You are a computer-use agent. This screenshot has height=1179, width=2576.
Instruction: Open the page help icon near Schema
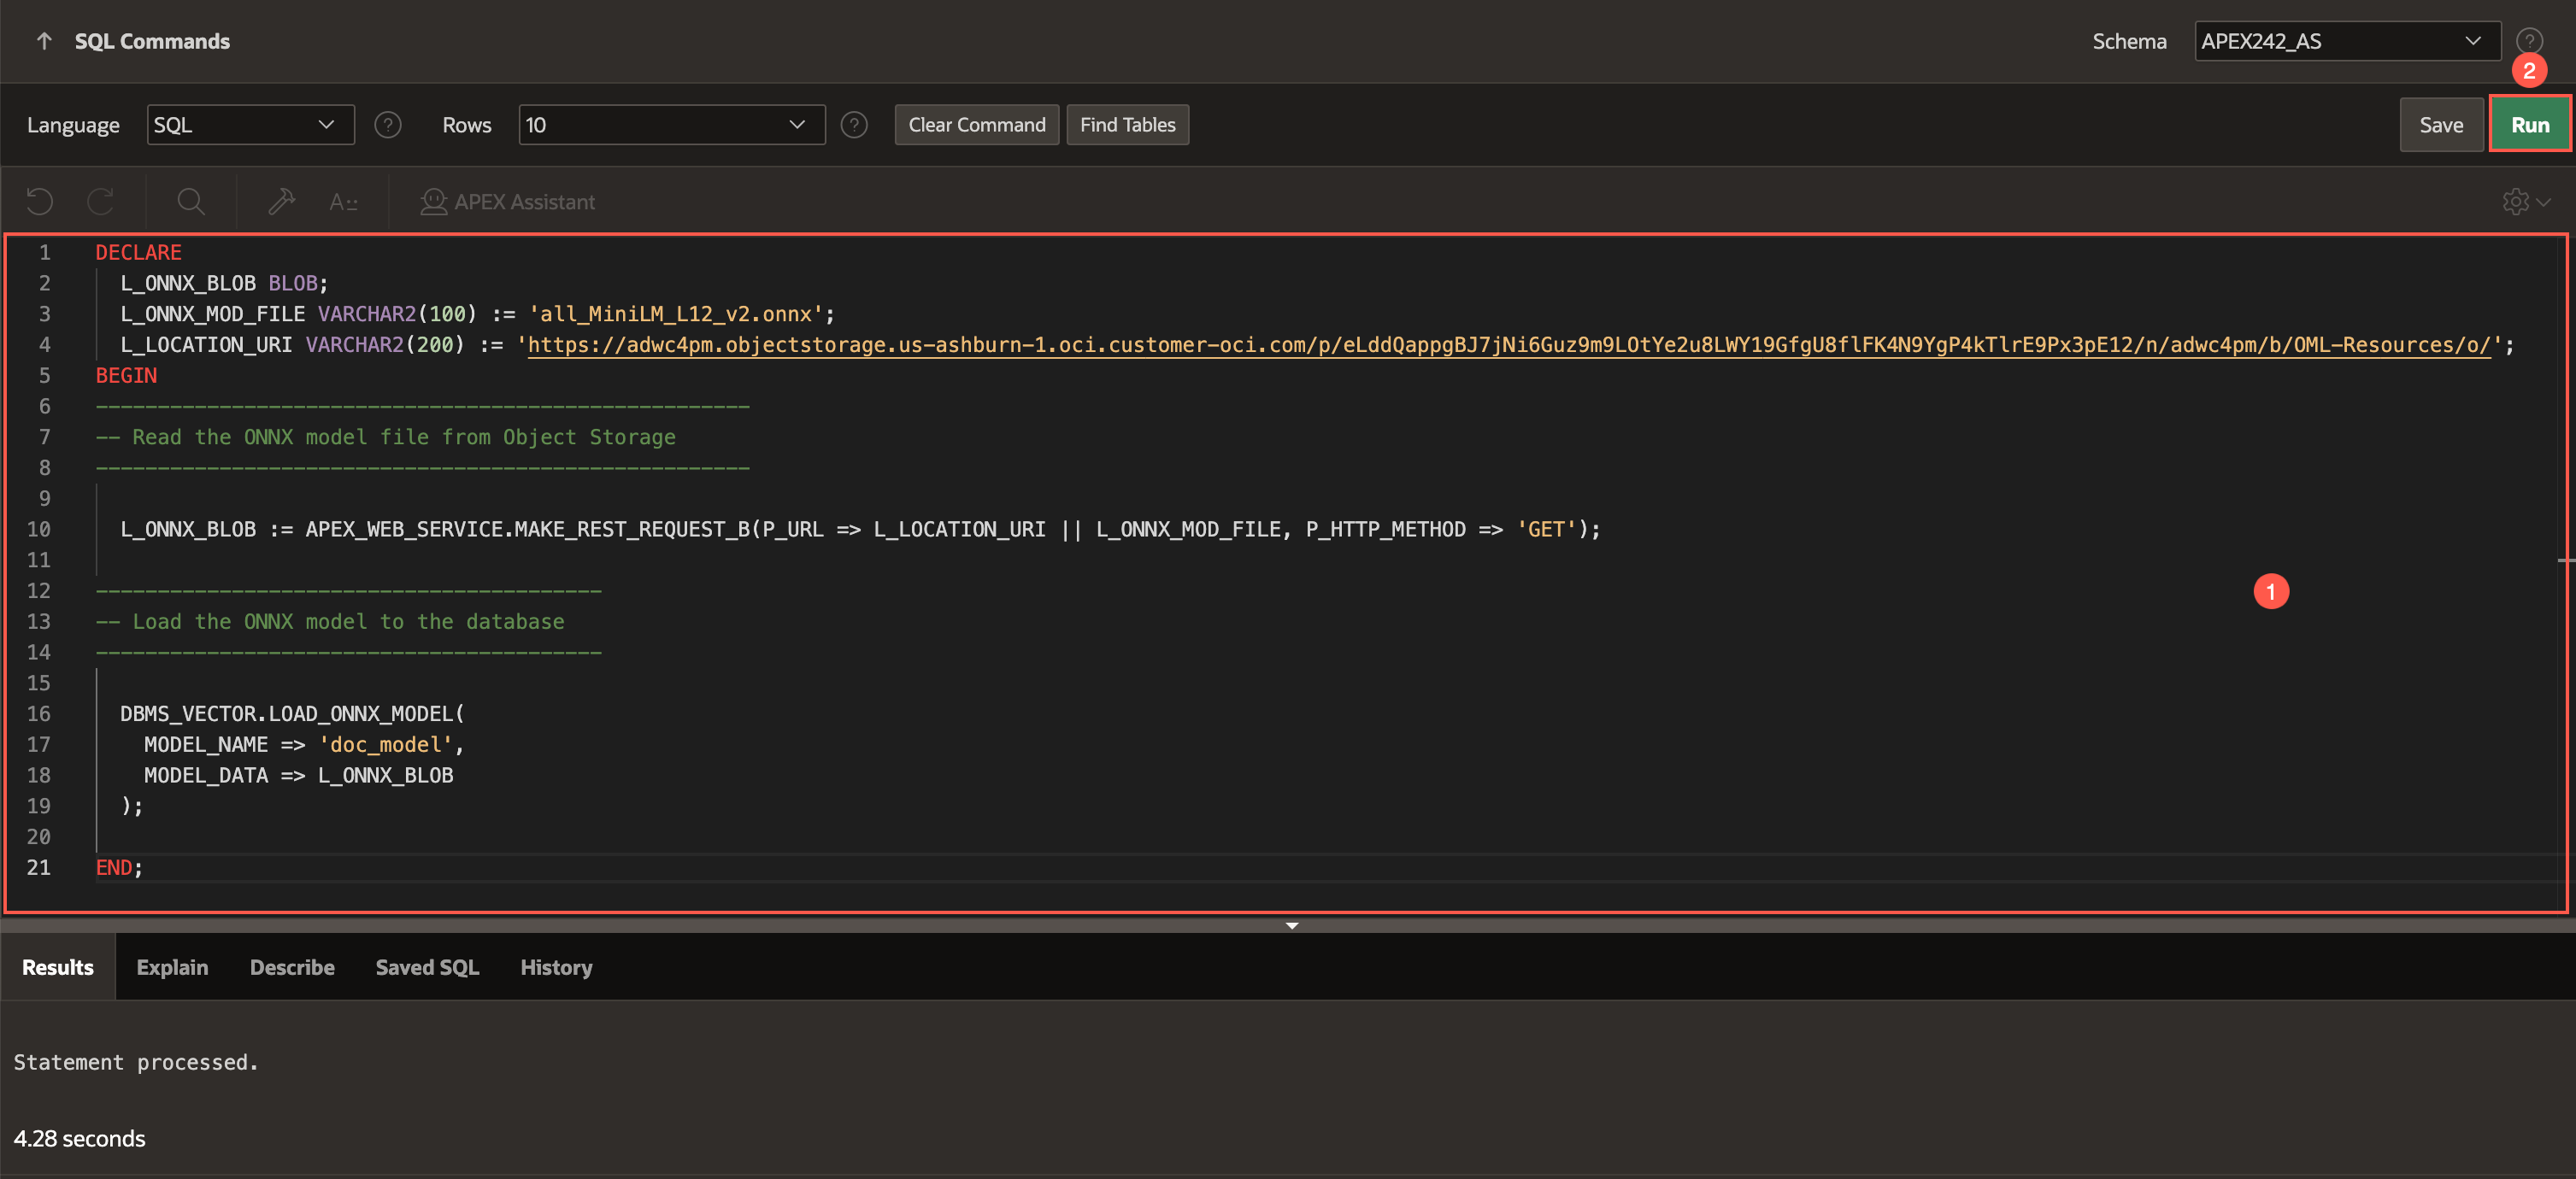click(2529, 41)
